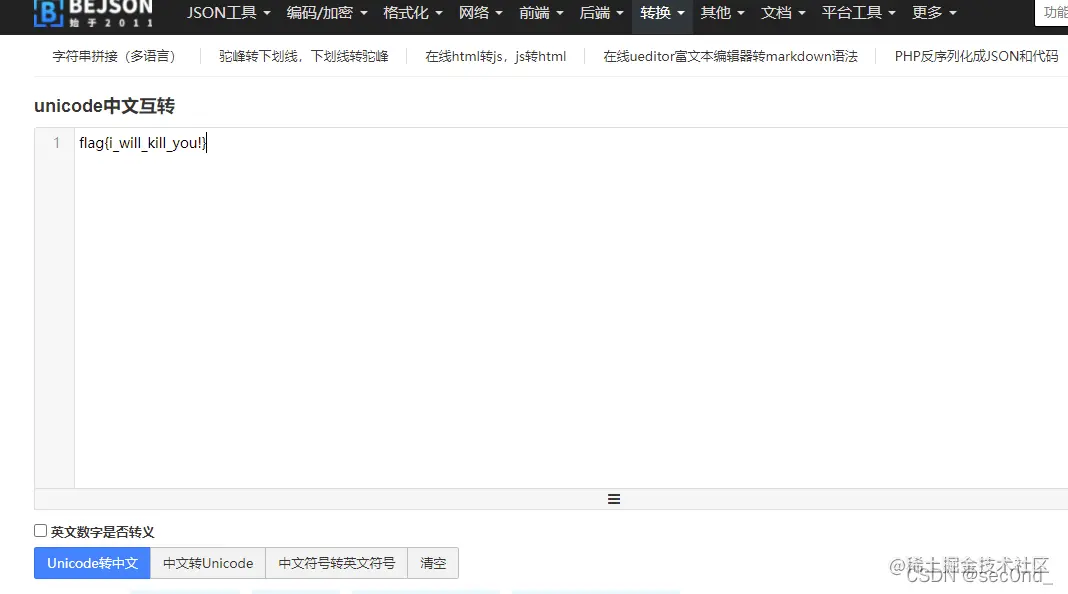Click 中文符号转英文符号 button
The image size is (1068, 594).
tap(336, 563)
